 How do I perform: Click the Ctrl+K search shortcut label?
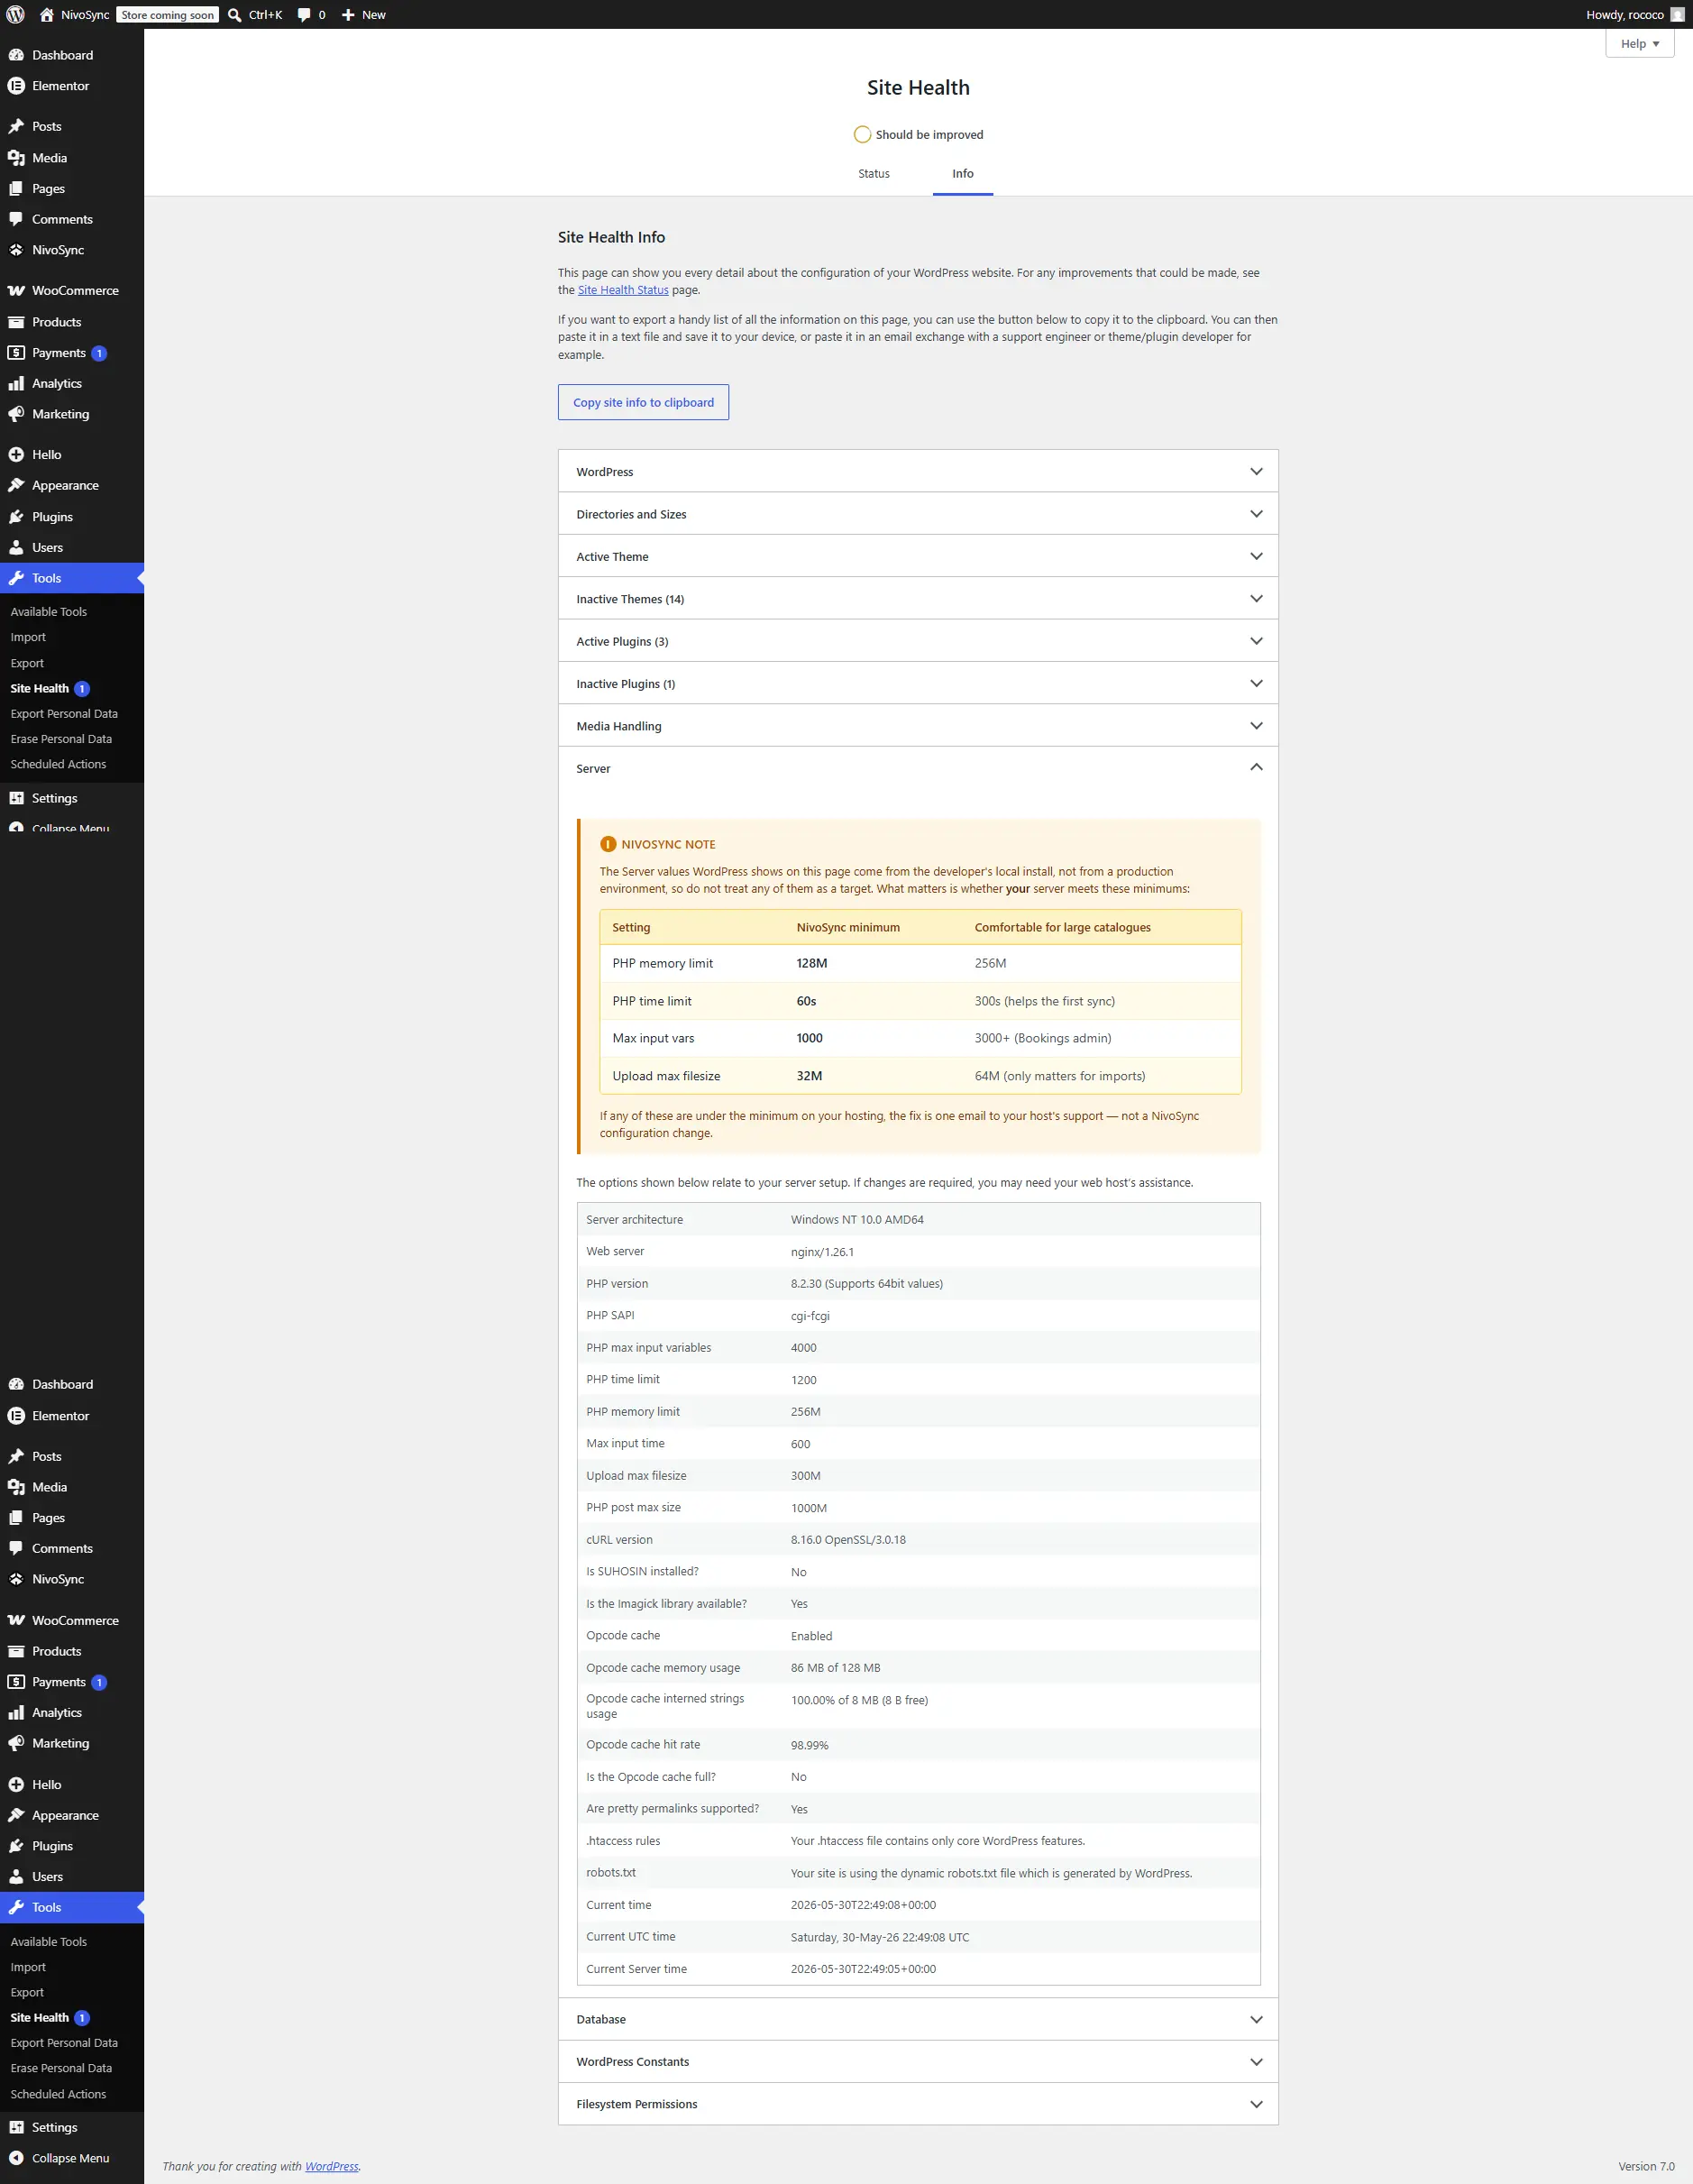[x=265, y=15]
